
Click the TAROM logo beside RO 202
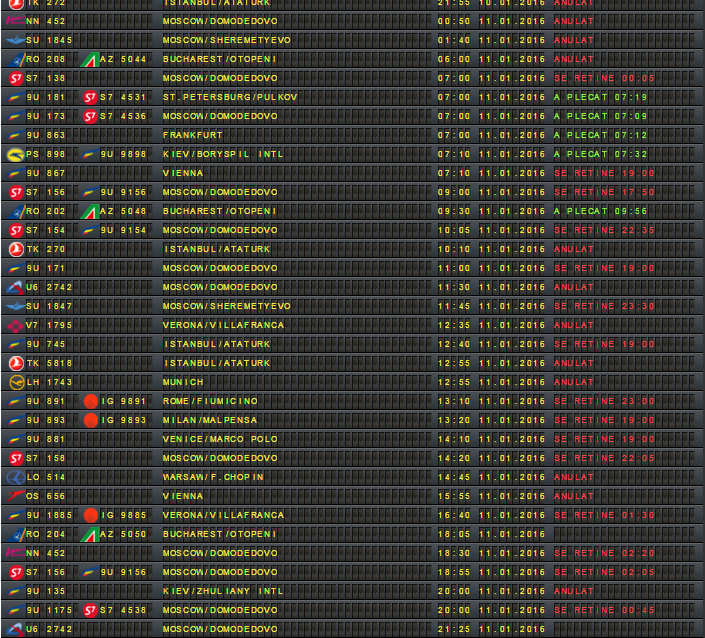pos(14,211)
